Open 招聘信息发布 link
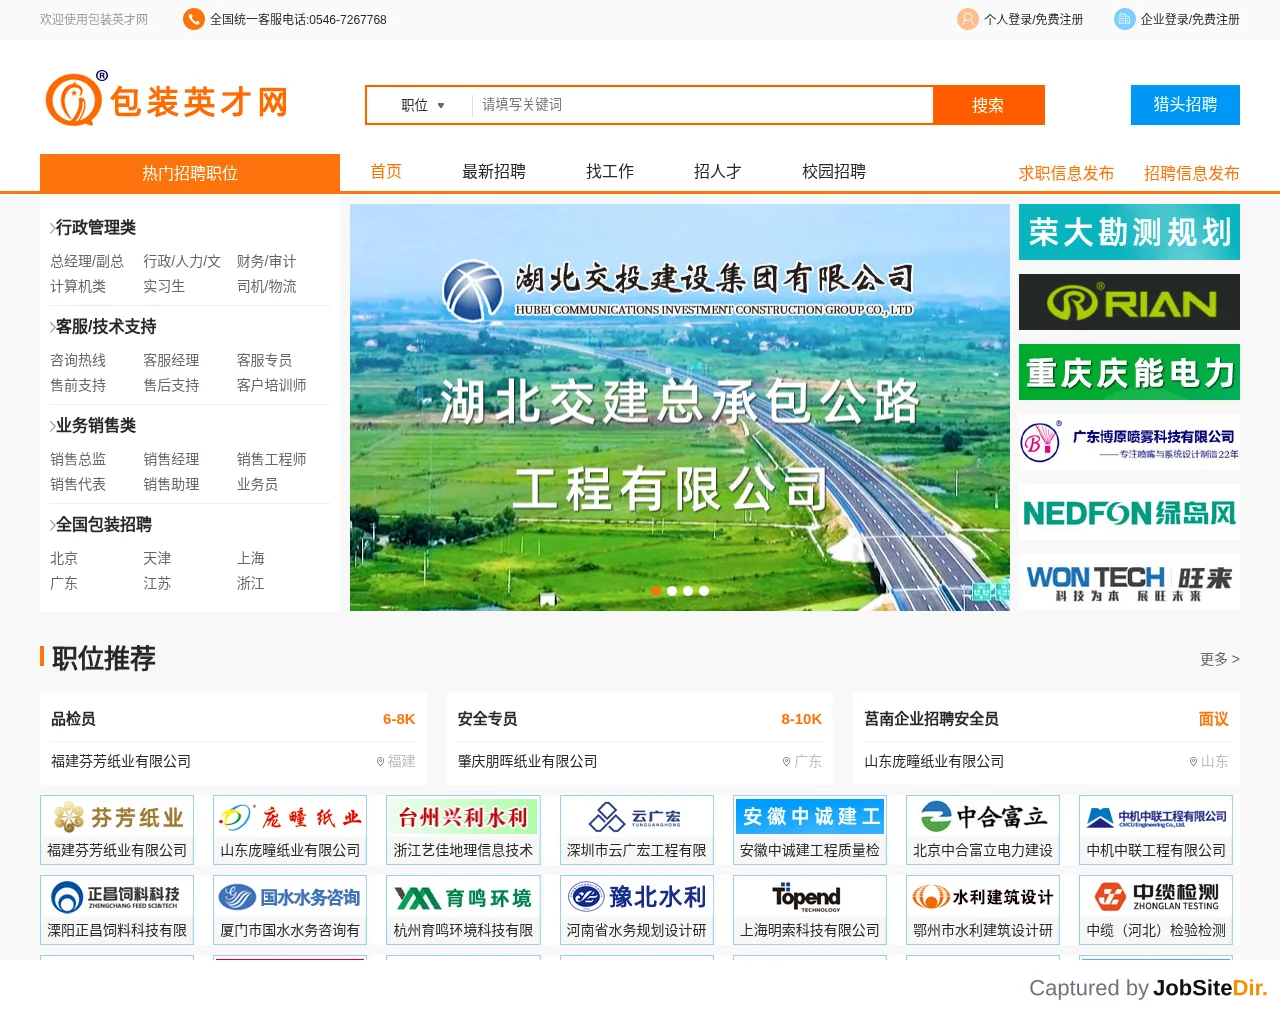 pyautogui.click(x=1192, y=173)
